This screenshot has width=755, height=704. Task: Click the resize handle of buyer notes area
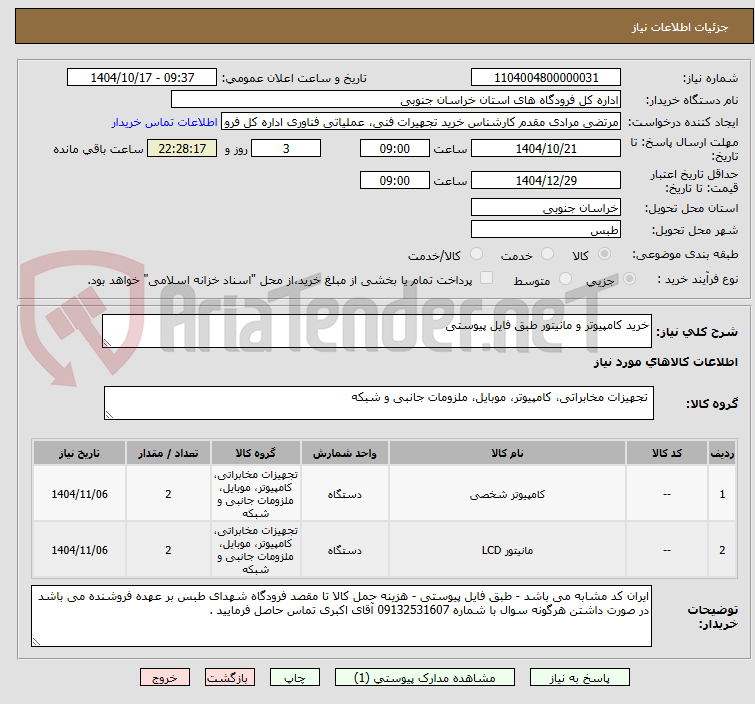[x=36, y=641]
